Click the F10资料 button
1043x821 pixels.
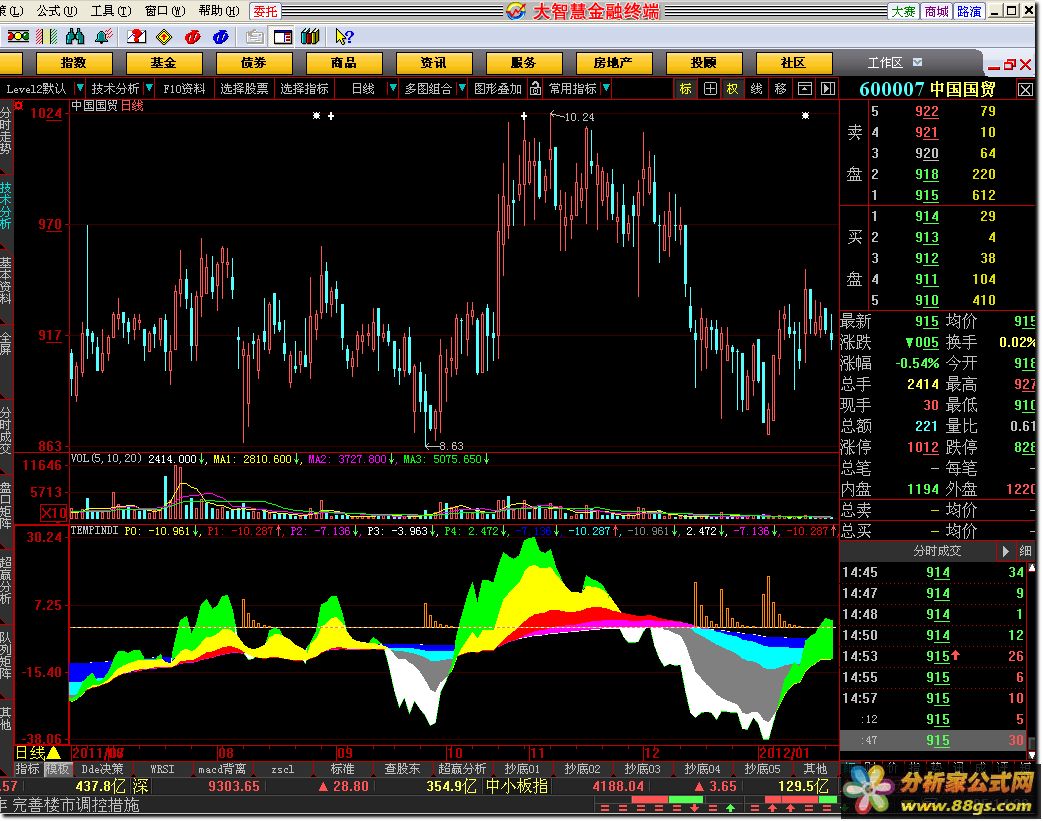184,88
